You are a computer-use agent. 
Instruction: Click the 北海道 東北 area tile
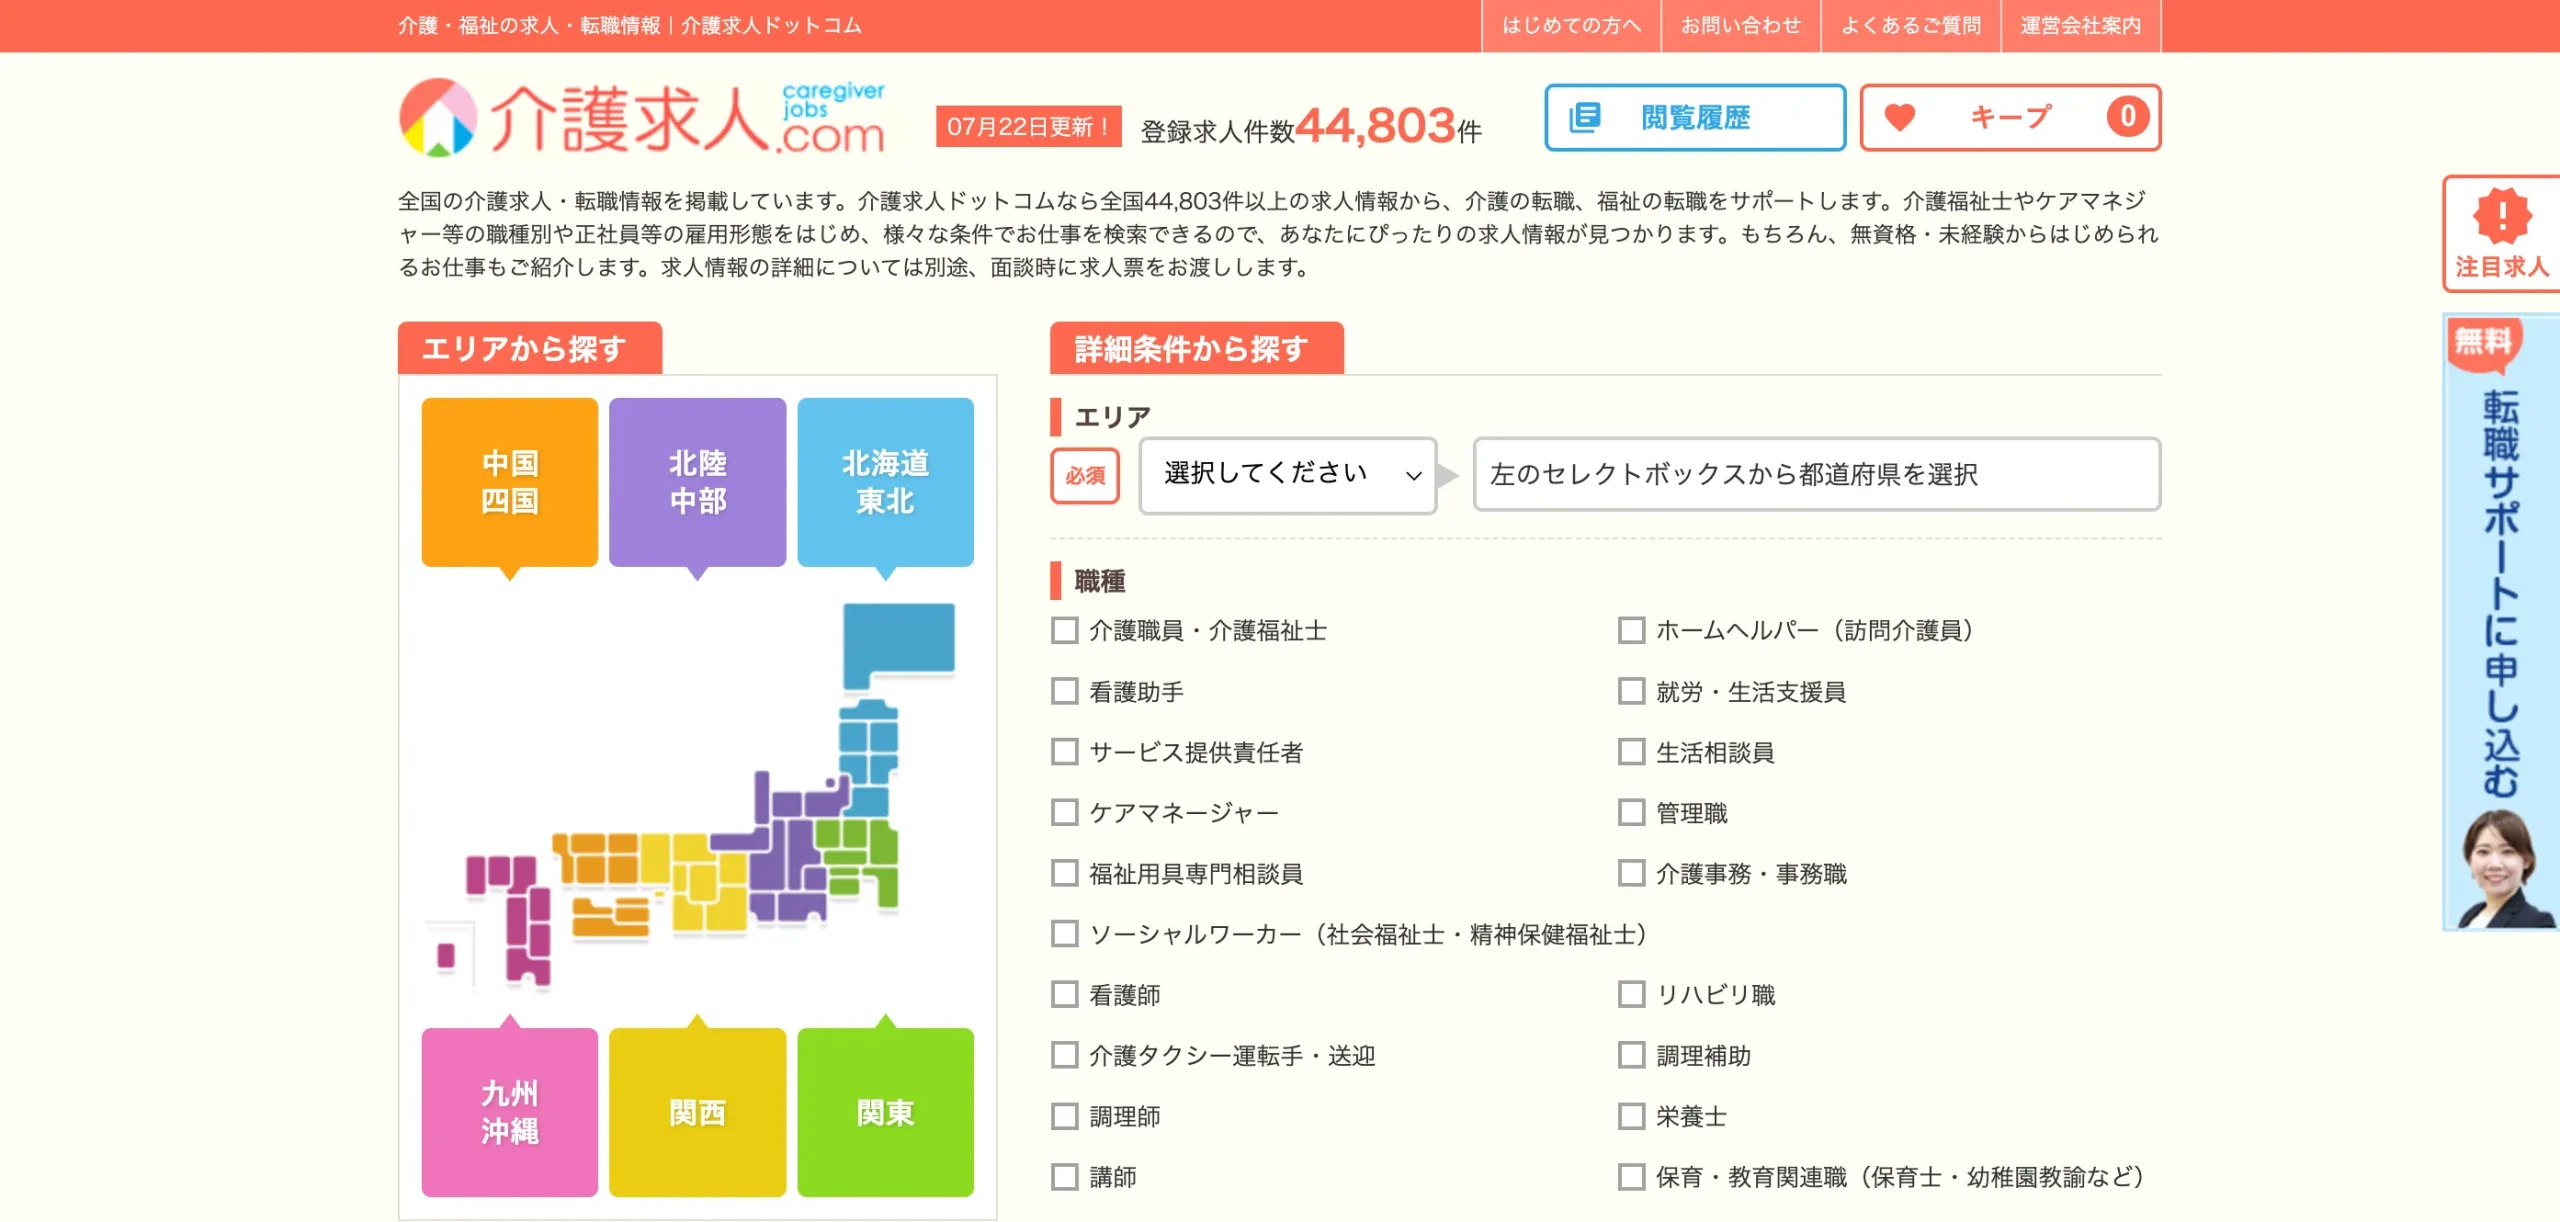886,483
